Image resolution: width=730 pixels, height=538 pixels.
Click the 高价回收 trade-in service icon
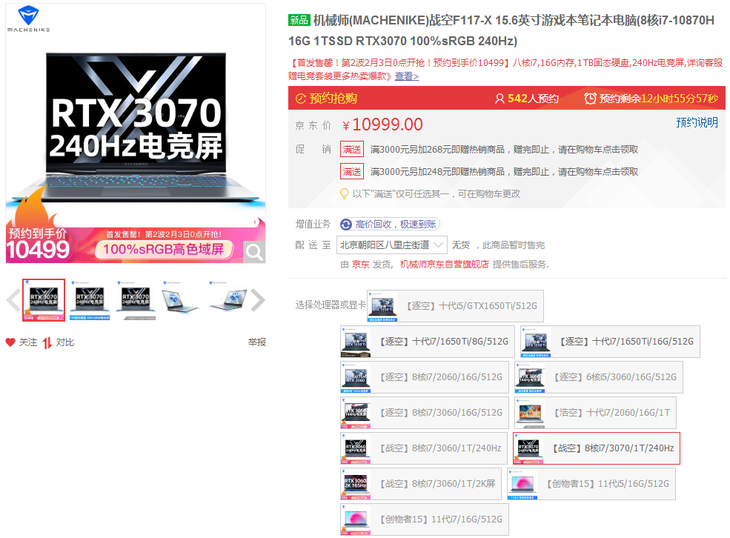346,225
